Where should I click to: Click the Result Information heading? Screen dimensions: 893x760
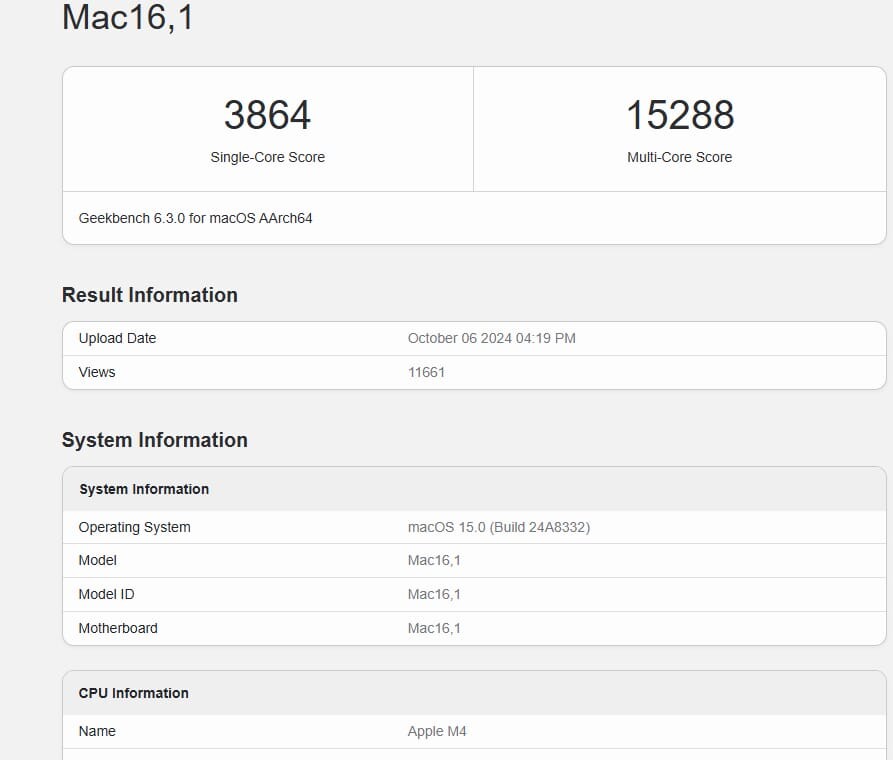click(149, 295)
